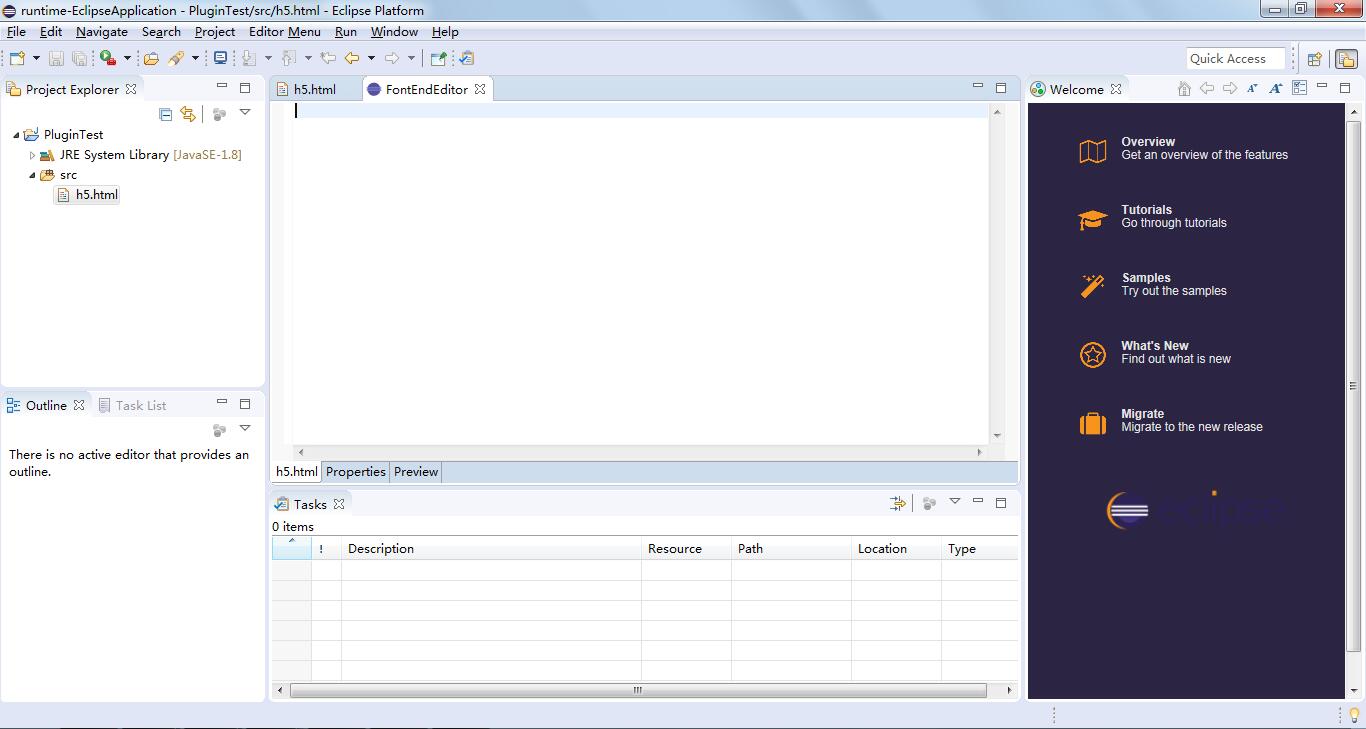1366x729 pixels.
Task: Open the External Tools dropdown arrow
Action: click(127, 58)
